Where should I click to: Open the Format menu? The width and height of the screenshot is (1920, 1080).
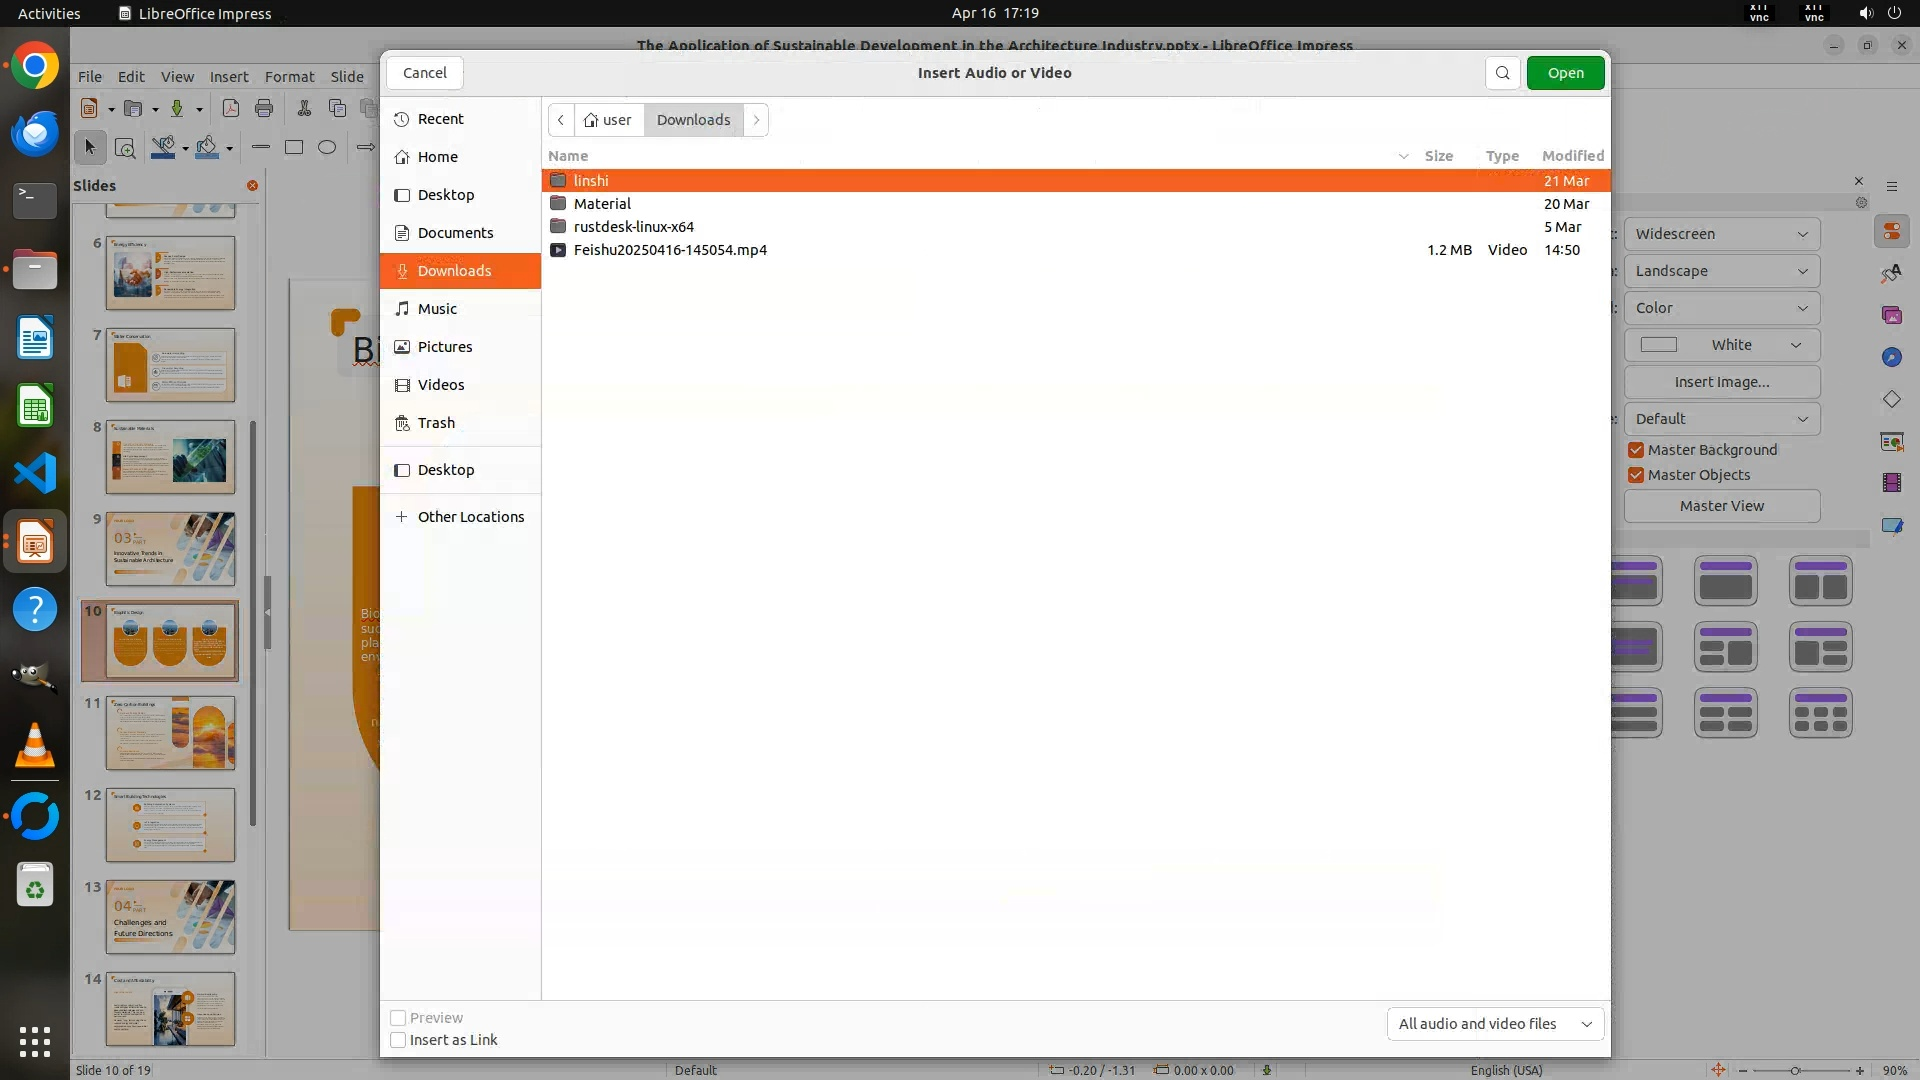[x=289, y=77]
